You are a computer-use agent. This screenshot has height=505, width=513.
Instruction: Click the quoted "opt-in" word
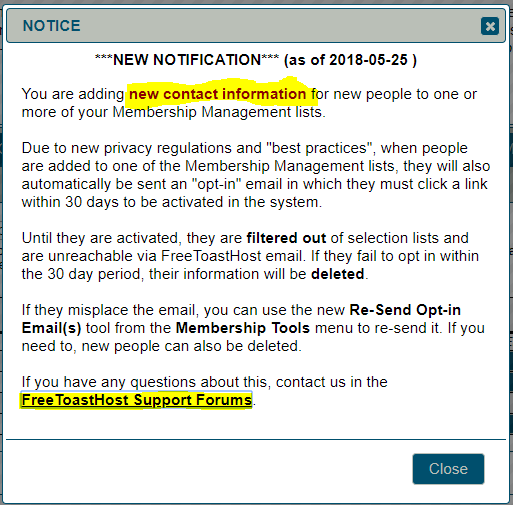[216, 184]
